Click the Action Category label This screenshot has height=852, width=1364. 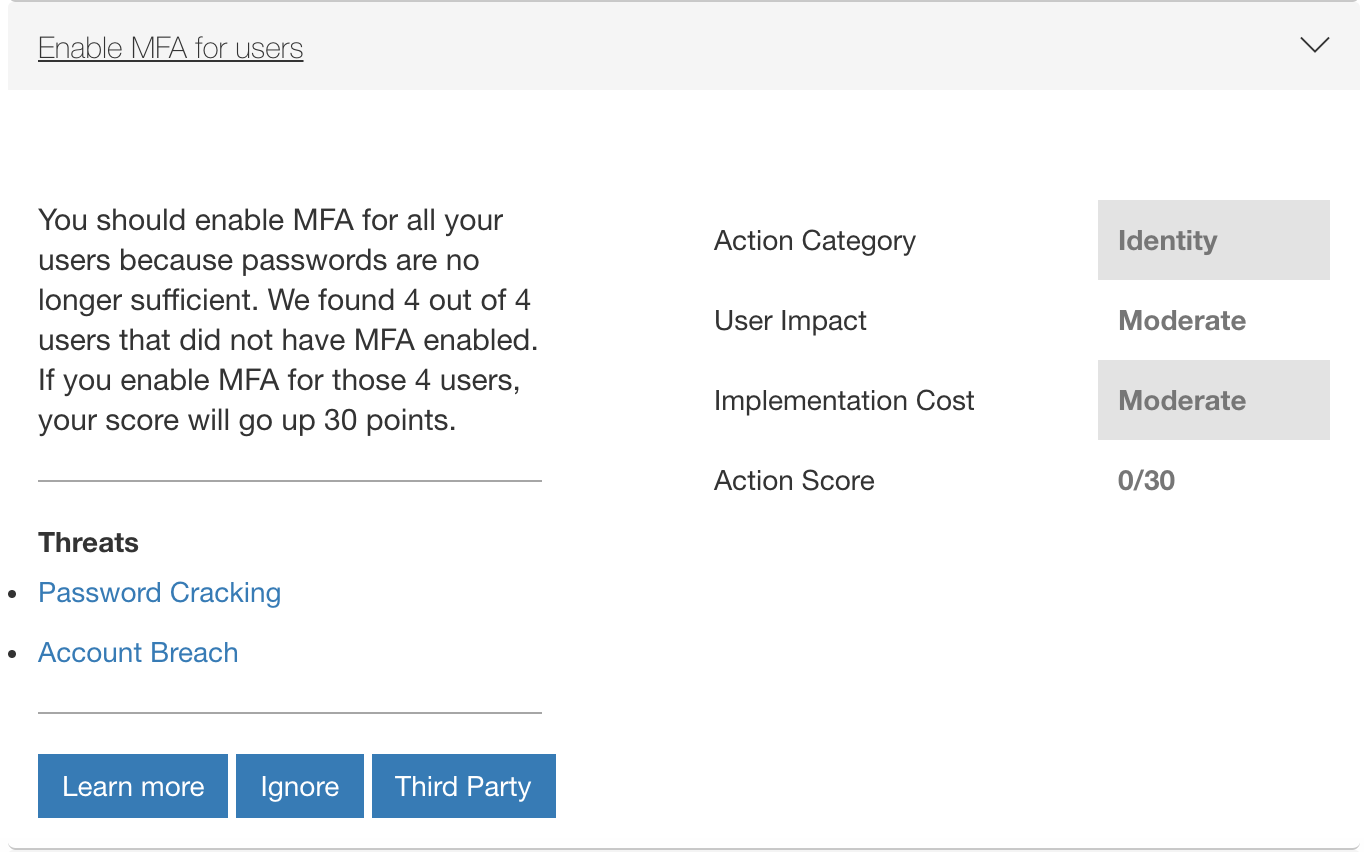814,241
